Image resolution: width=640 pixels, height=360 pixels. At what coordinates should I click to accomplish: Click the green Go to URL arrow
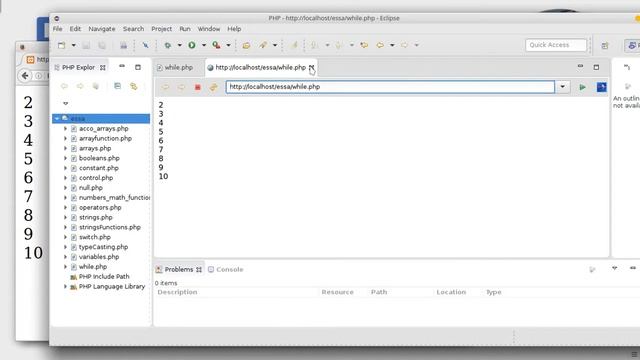[582, 87]
